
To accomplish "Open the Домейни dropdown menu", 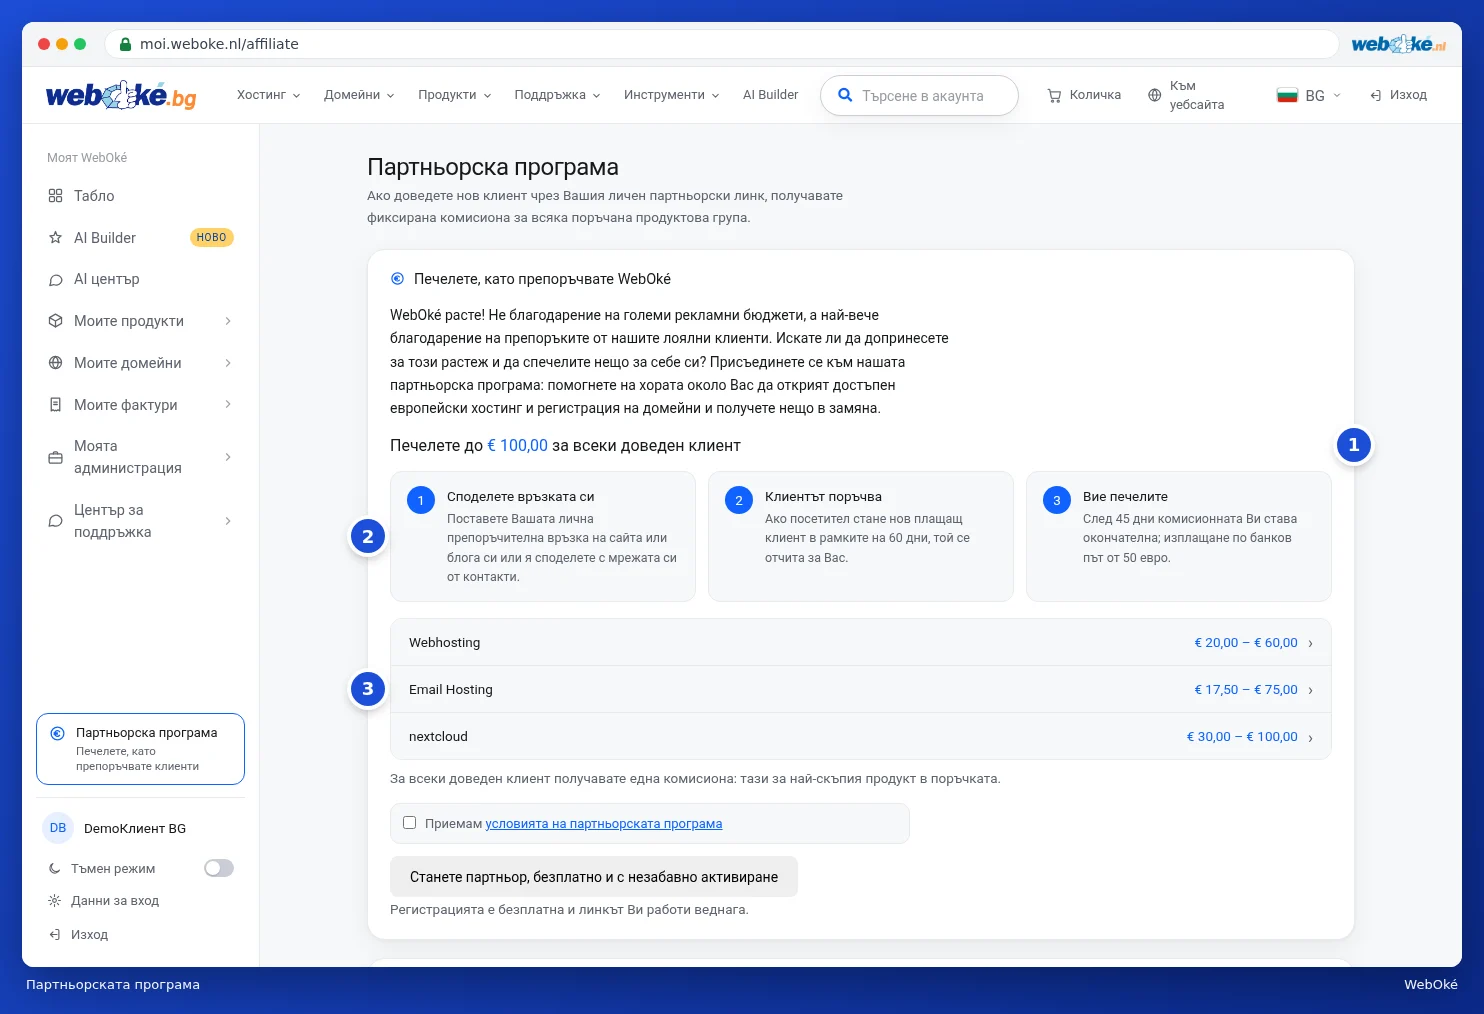I will point(359,95).
